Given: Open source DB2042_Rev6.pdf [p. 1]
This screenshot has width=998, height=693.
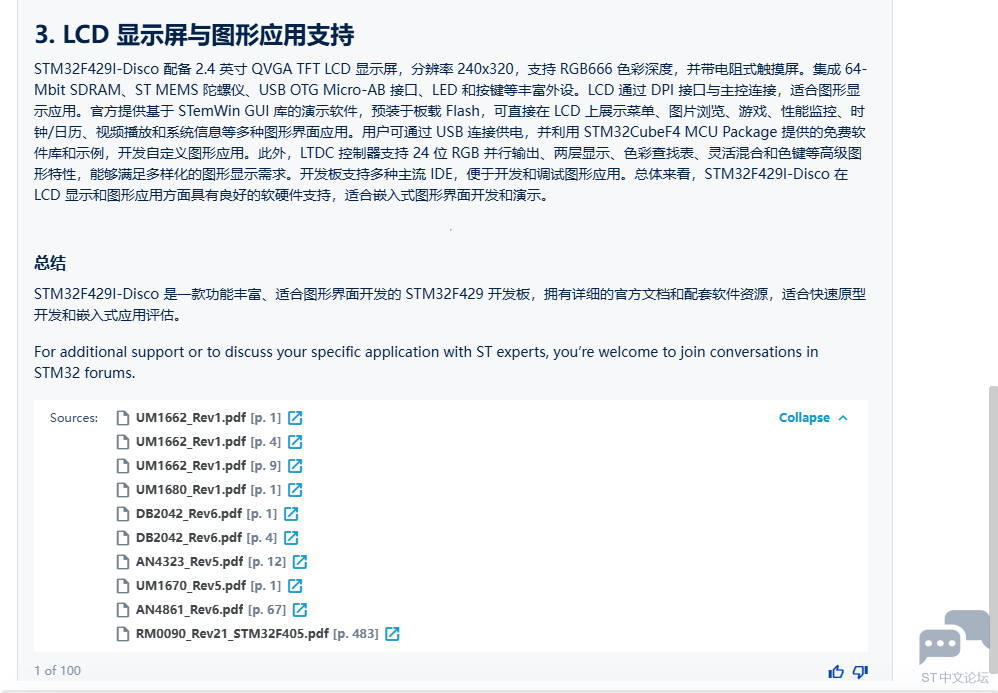Looking at the screenshot, I should tap(206, 514).
